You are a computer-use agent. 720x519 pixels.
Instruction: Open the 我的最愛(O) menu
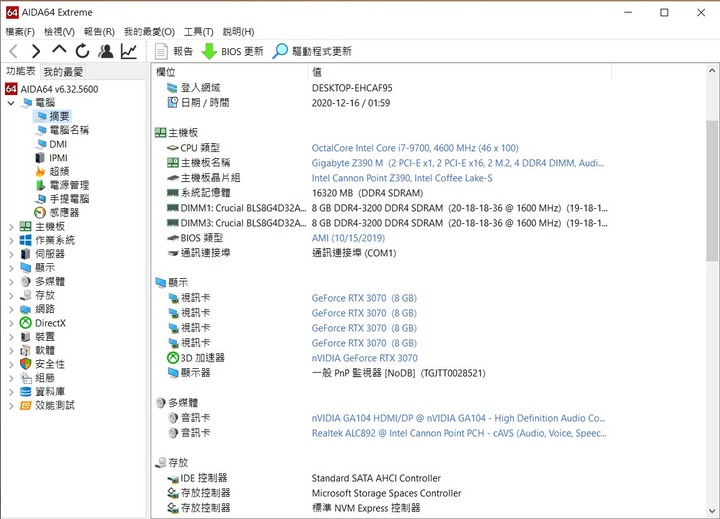149,32
